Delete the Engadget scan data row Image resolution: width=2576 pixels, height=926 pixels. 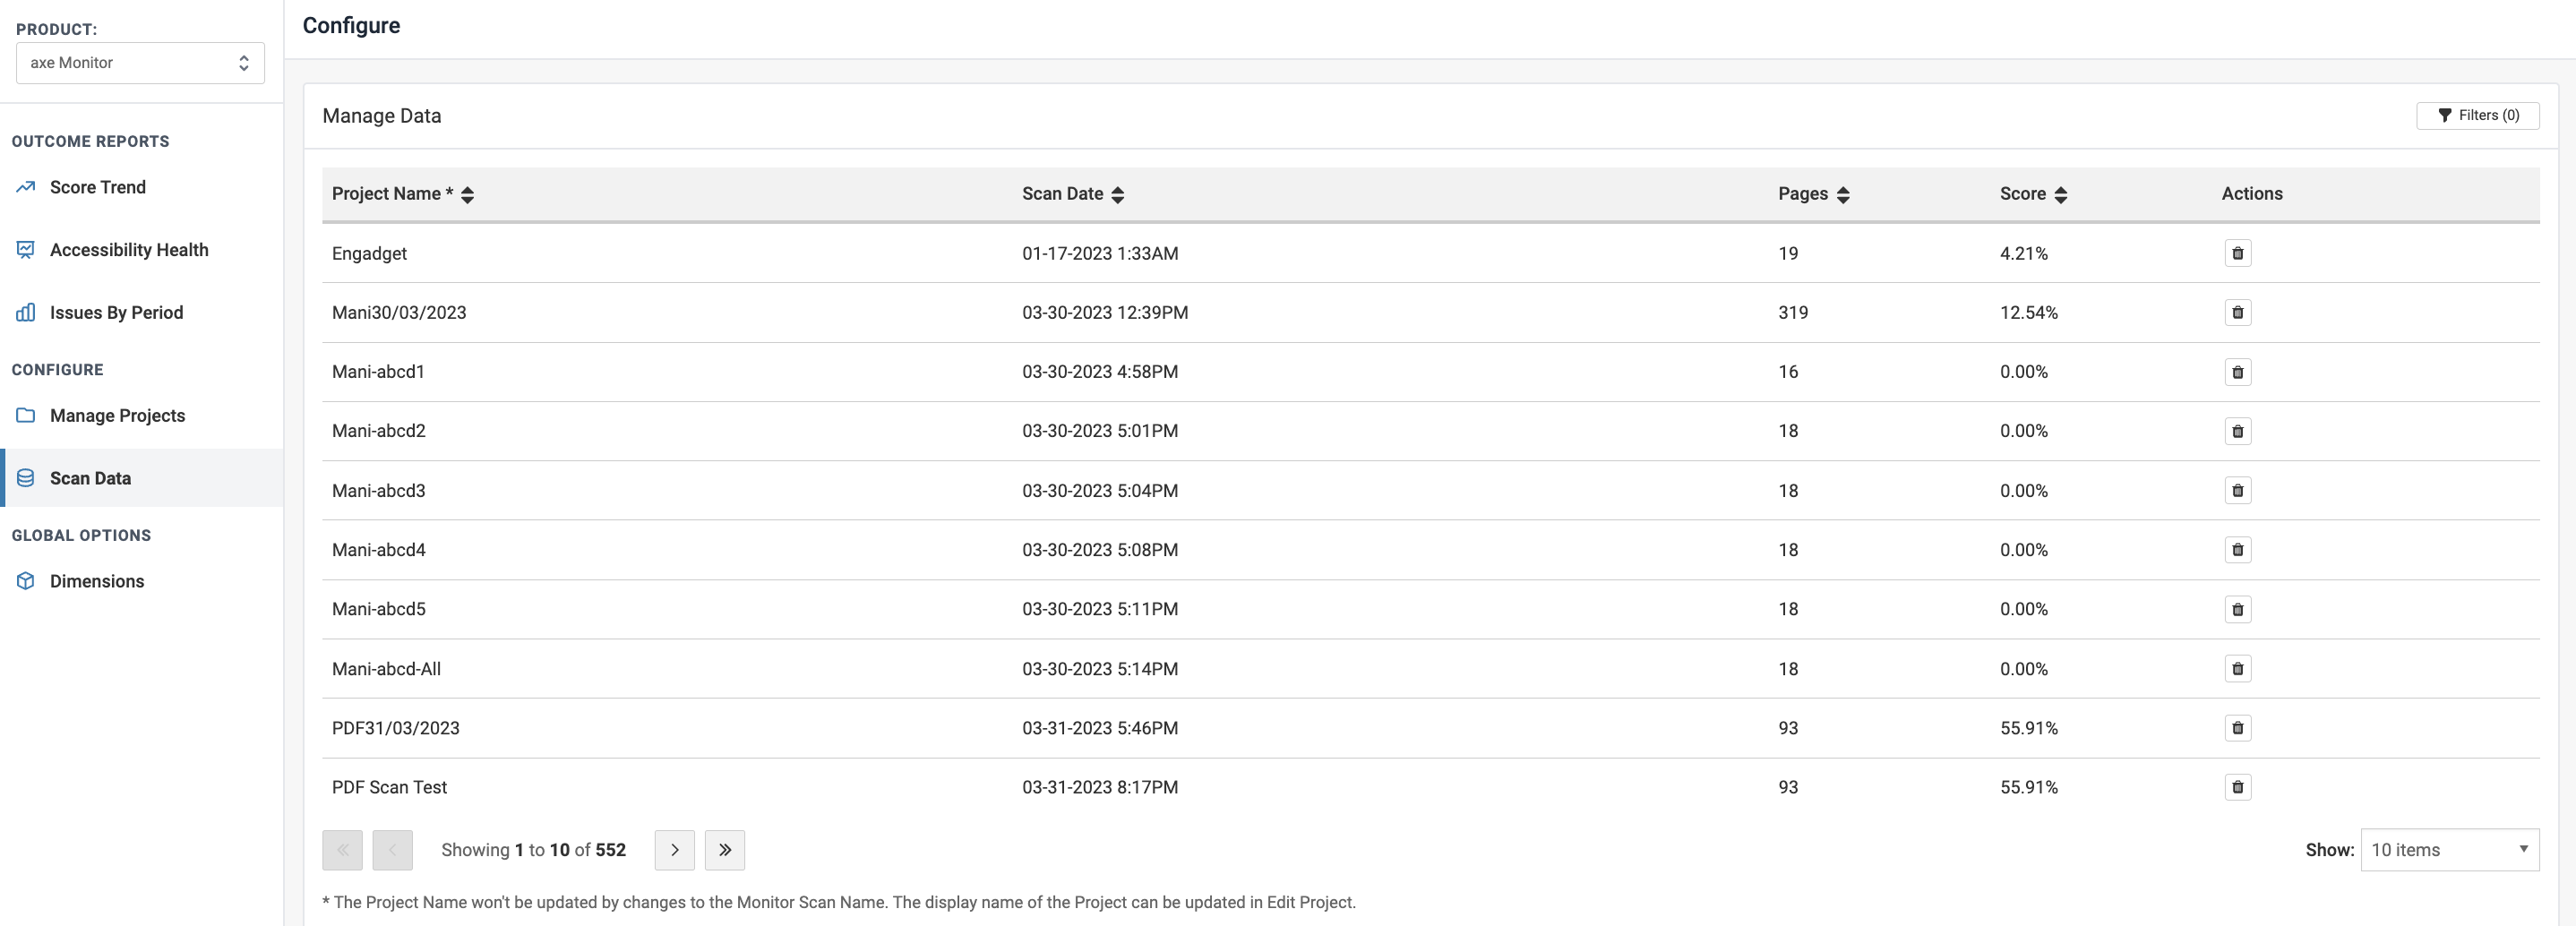2237,254
